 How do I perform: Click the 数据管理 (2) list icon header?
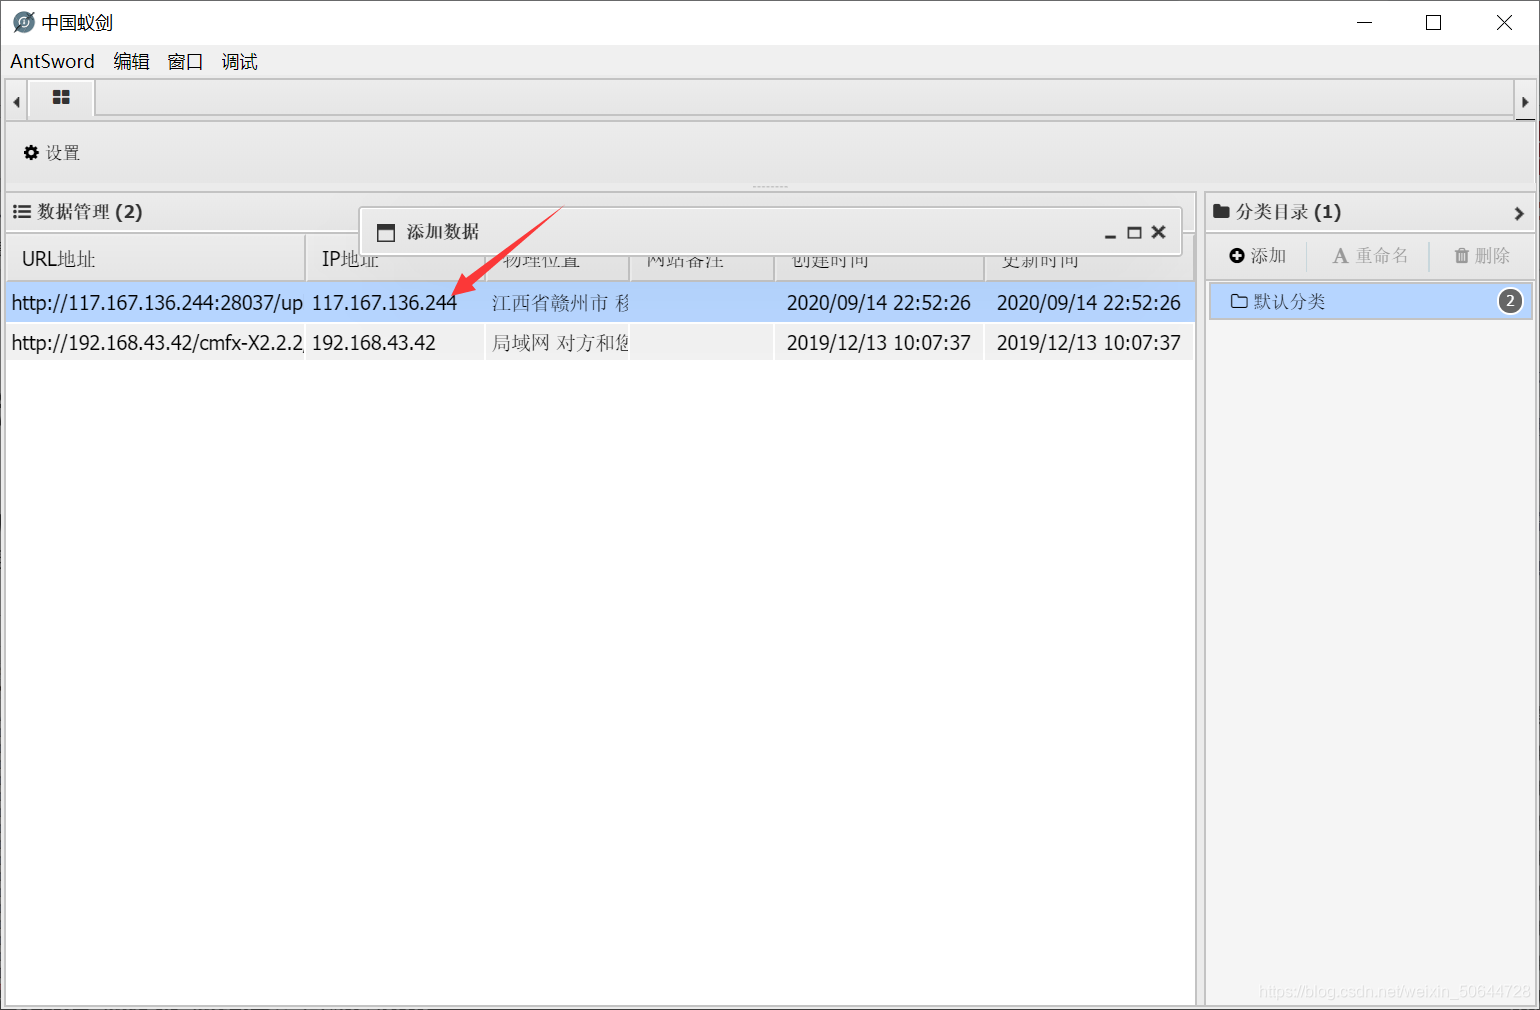[x=22, y=211]
